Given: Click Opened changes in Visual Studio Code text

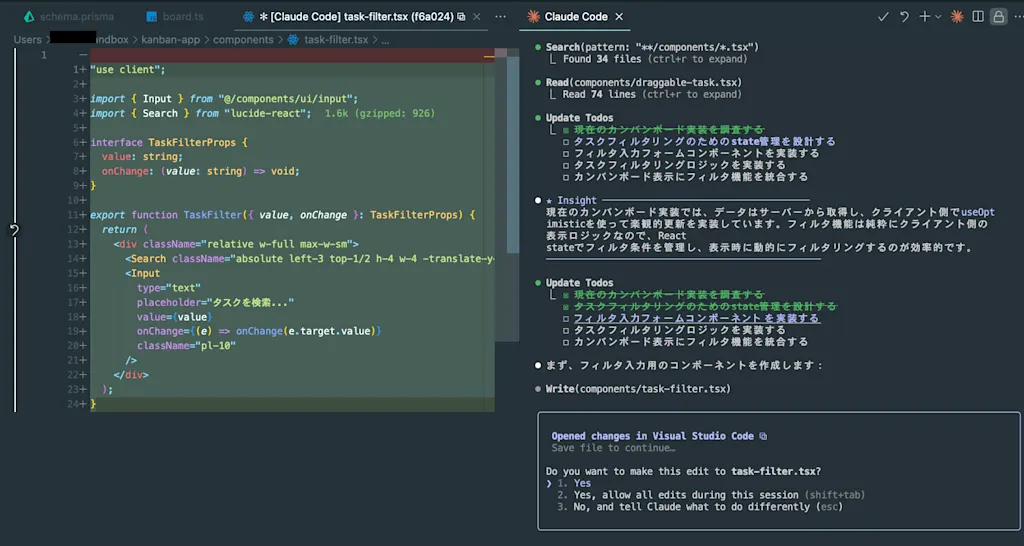Looking at the screenshot, I should pyautogui.click(x=652, y=436).
